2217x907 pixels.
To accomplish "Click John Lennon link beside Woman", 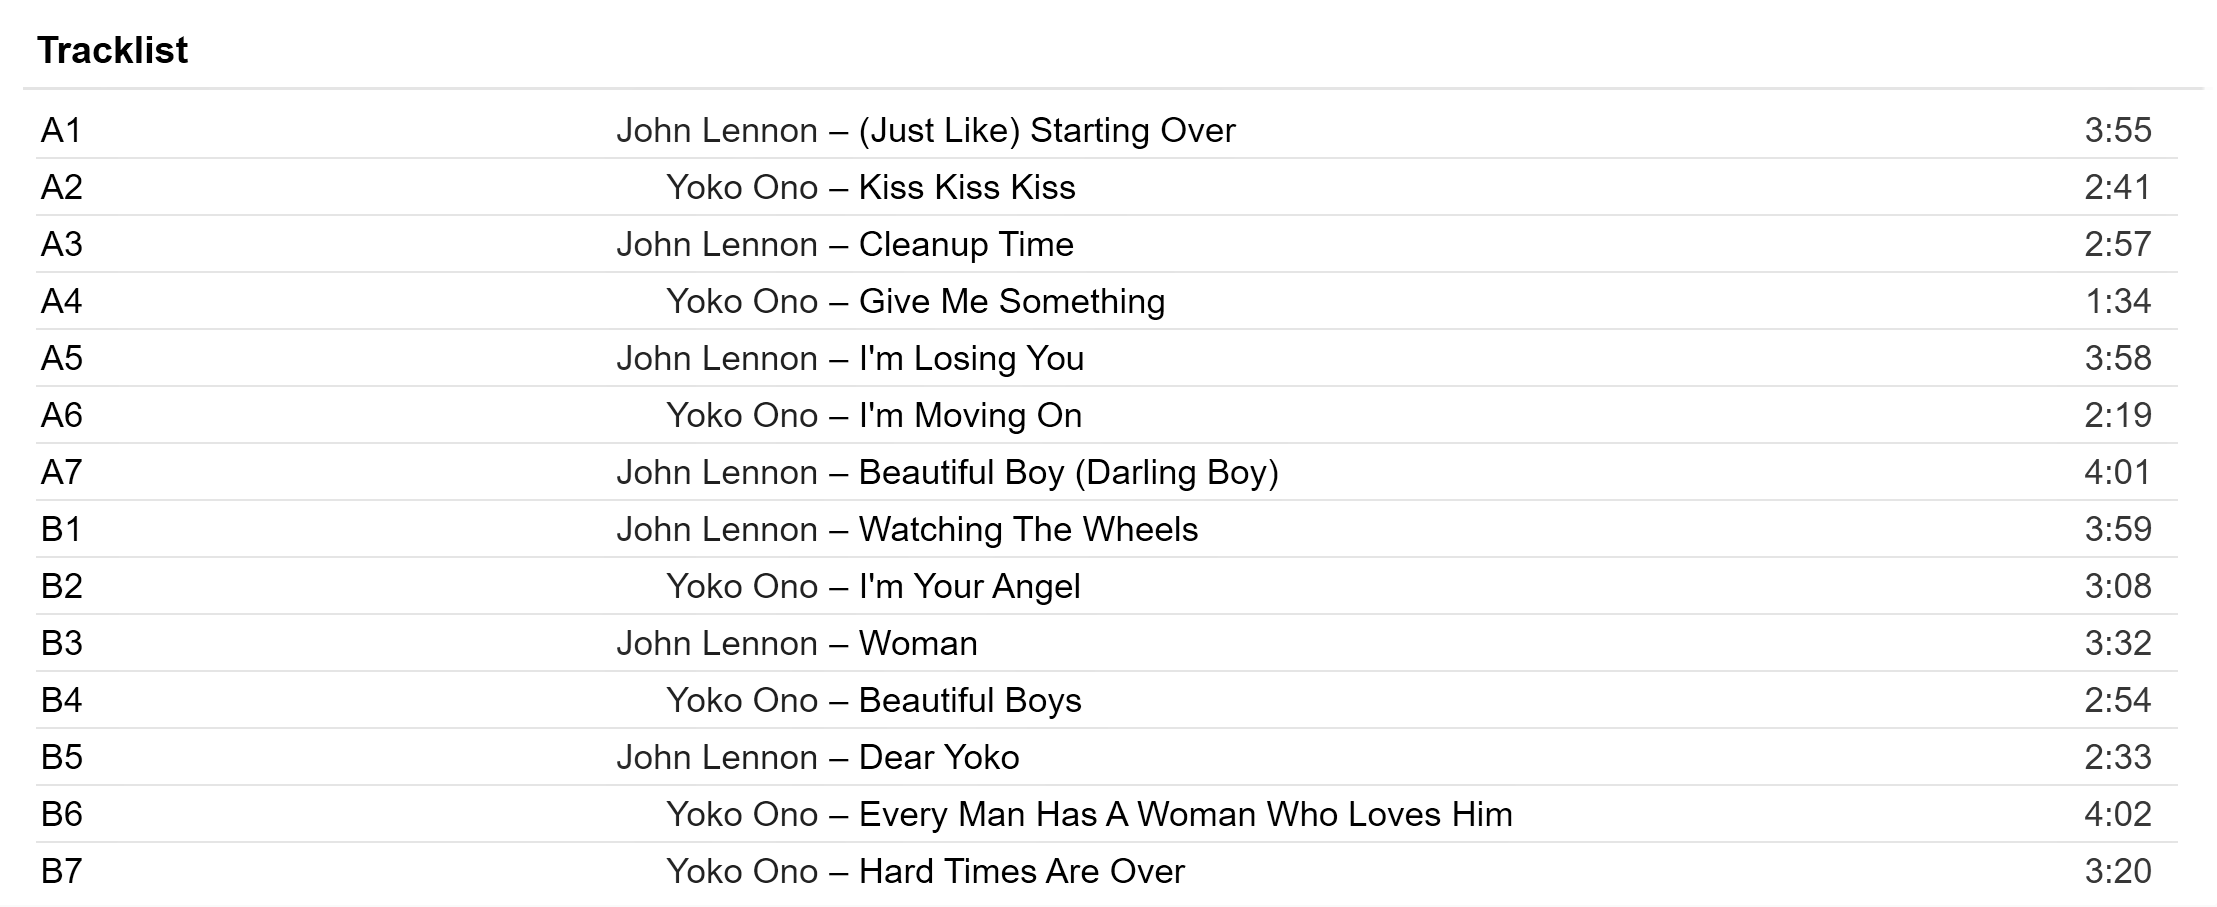I will pos(716,644).
